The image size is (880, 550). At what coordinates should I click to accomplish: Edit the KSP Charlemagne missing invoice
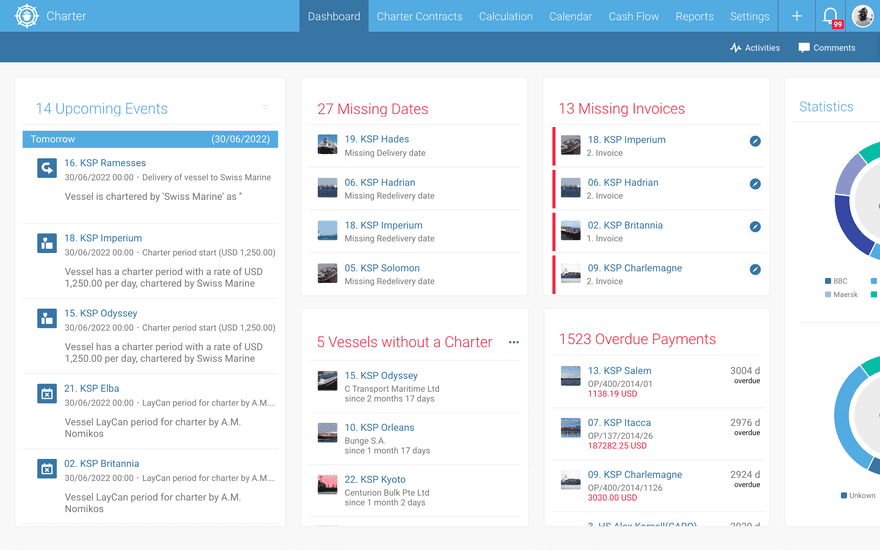(755, 269)
